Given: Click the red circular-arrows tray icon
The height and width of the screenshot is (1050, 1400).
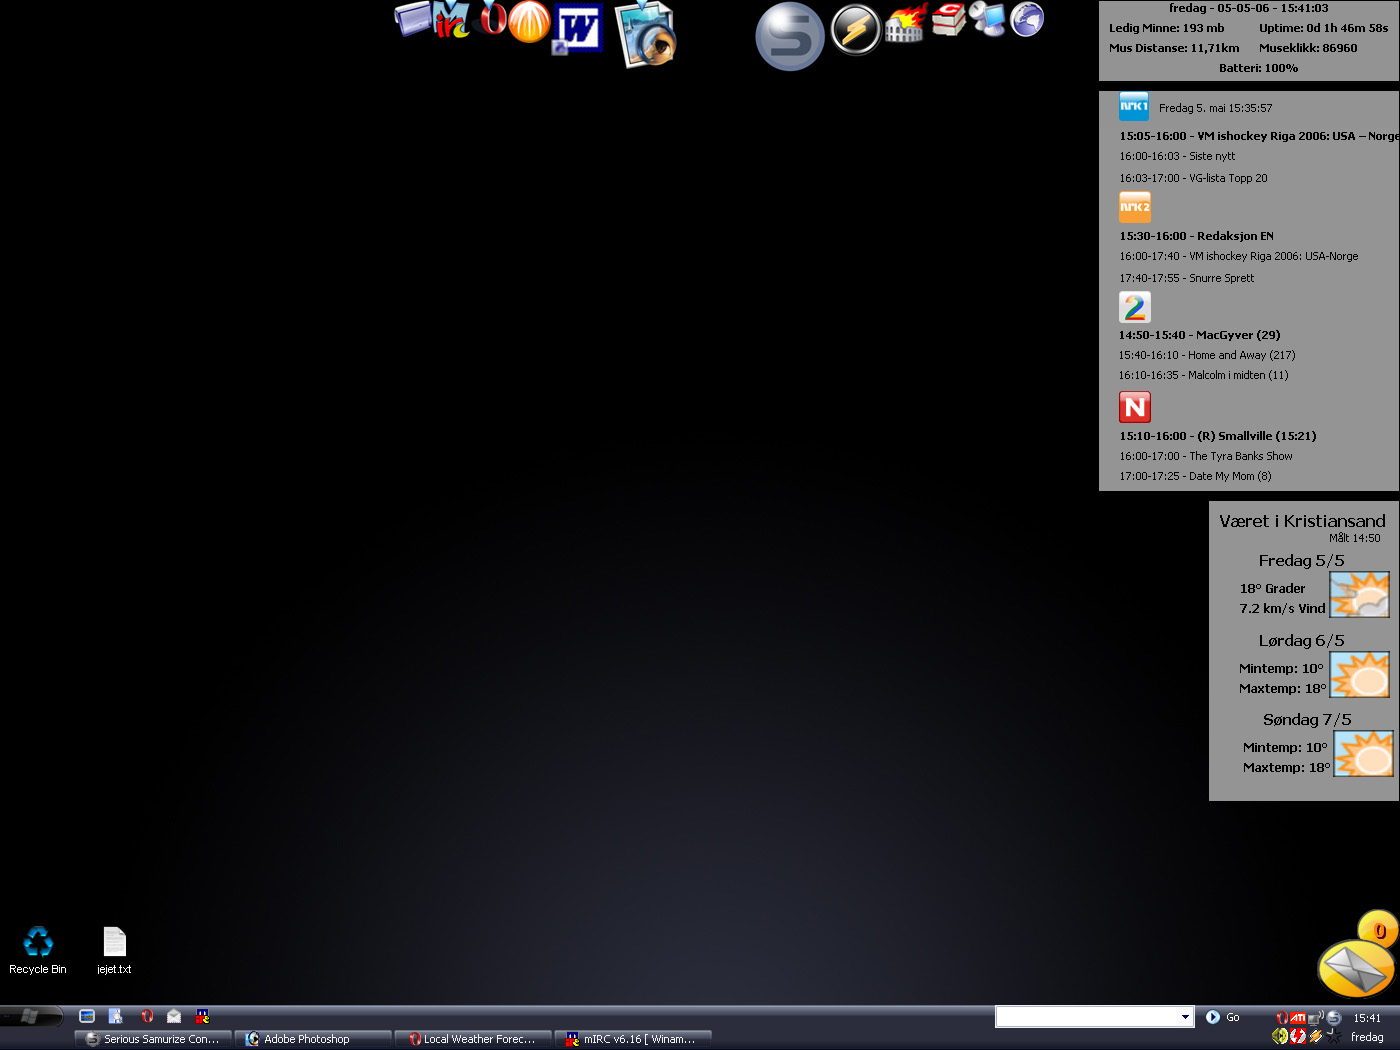Looking at the screenshot, I should click(x=1298, y=1036).
